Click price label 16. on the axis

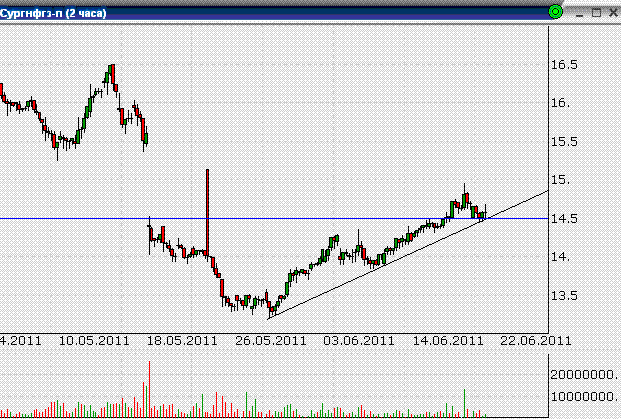[560, 103]
